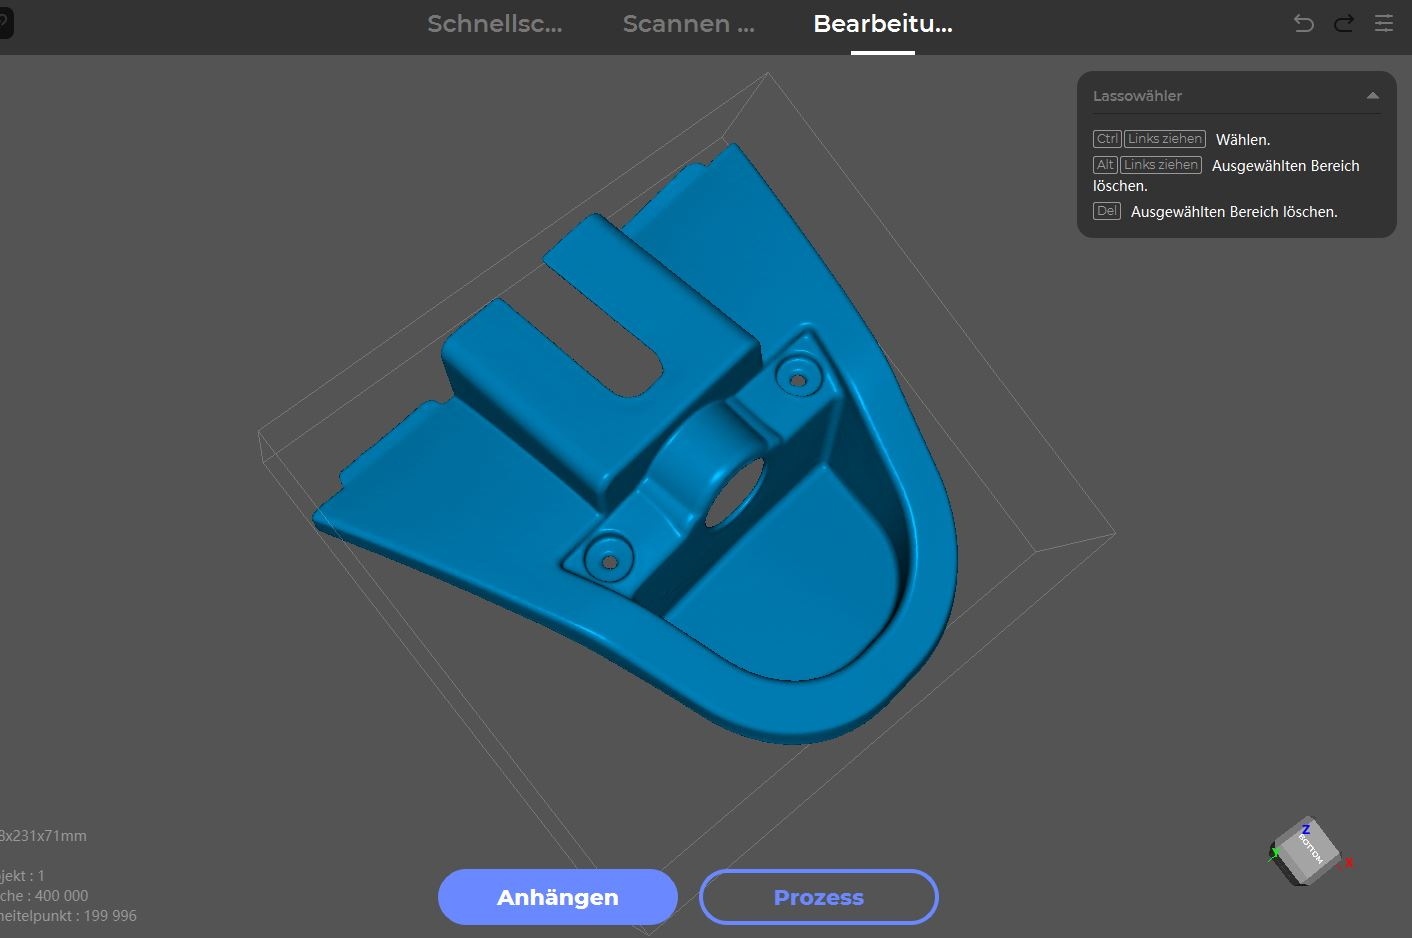Click the blue Z axis label
This screenshot has width=1412, height=938.
(1305, 829)
